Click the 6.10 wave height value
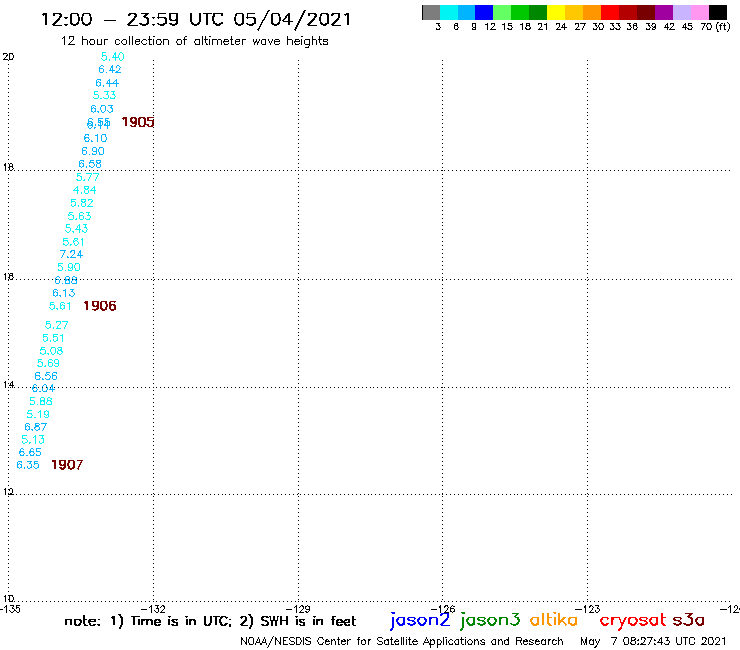 pyautogui.click(x=95, y=138)
